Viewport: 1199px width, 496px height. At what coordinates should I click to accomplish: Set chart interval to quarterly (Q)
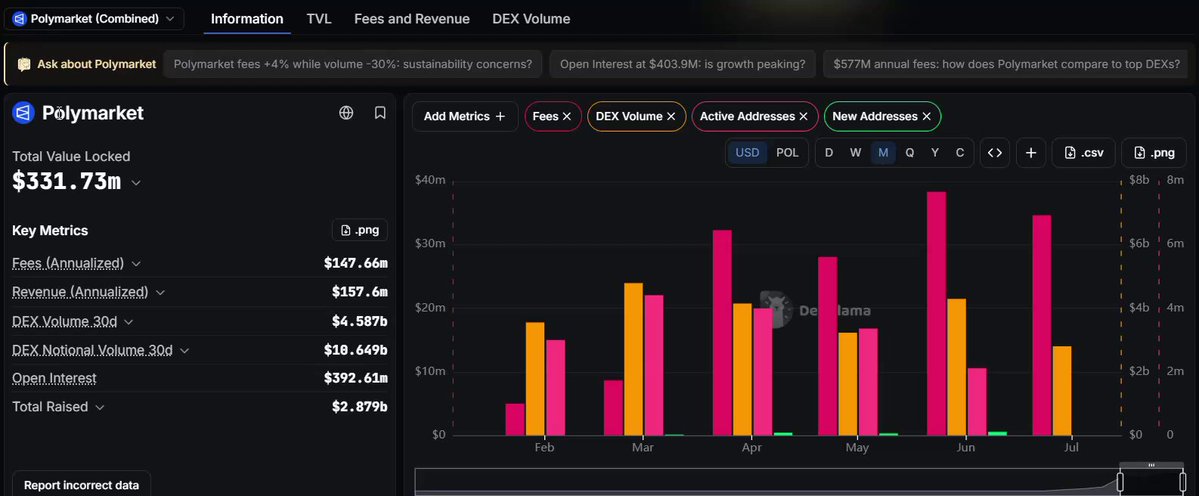[x=910, y=153]
